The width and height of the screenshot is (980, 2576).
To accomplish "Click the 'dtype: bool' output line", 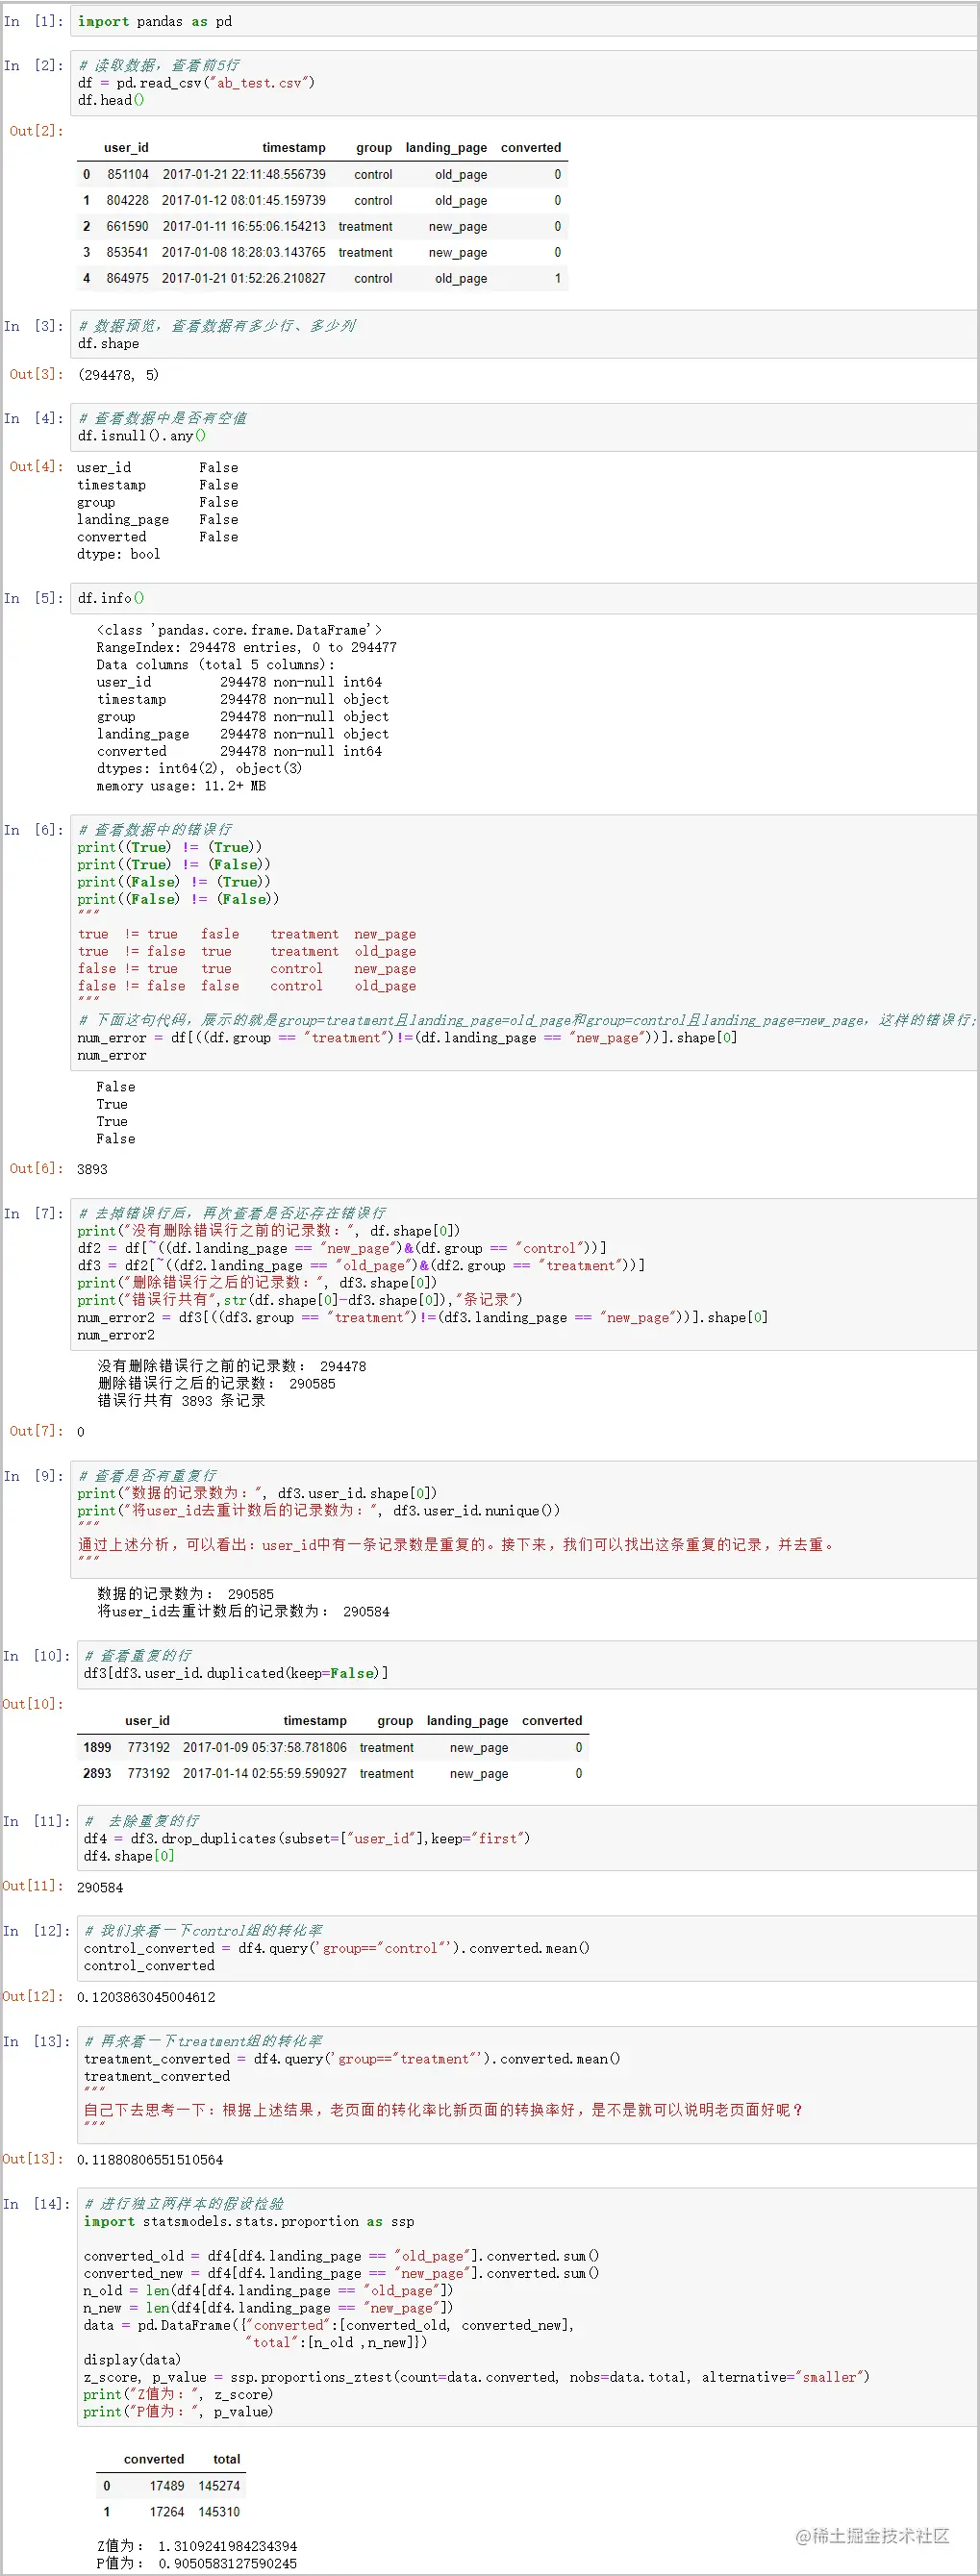I will point(118,554).
